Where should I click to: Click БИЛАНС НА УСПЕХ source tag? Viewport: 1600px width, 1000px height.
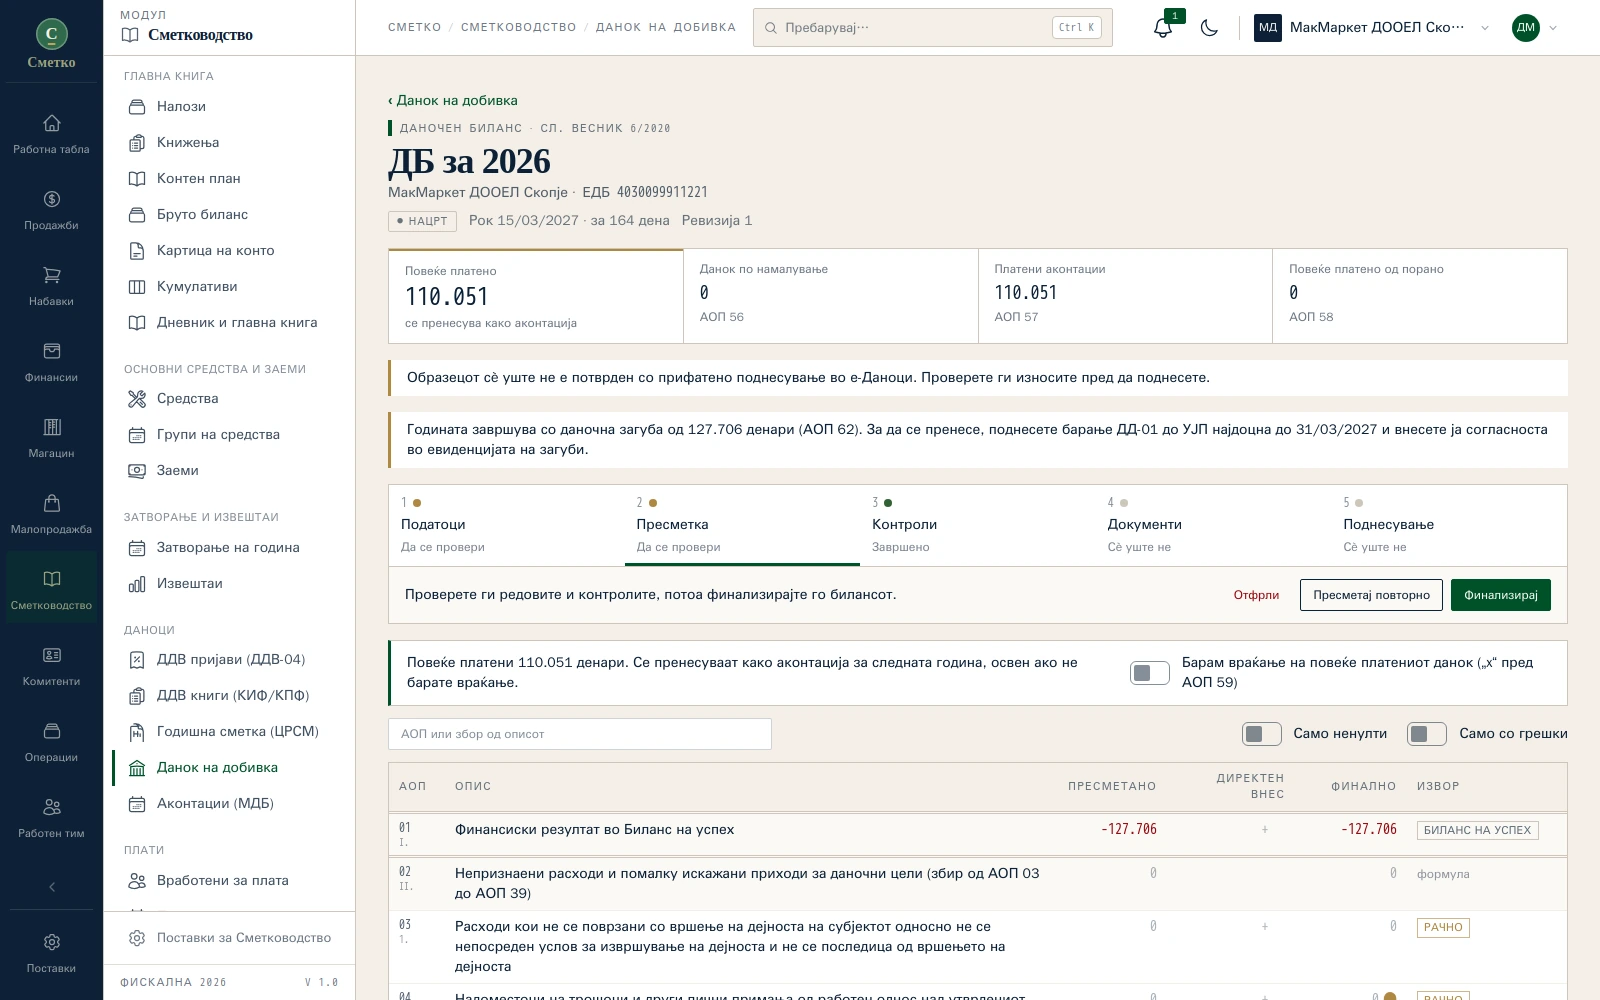coord(1477,830)
